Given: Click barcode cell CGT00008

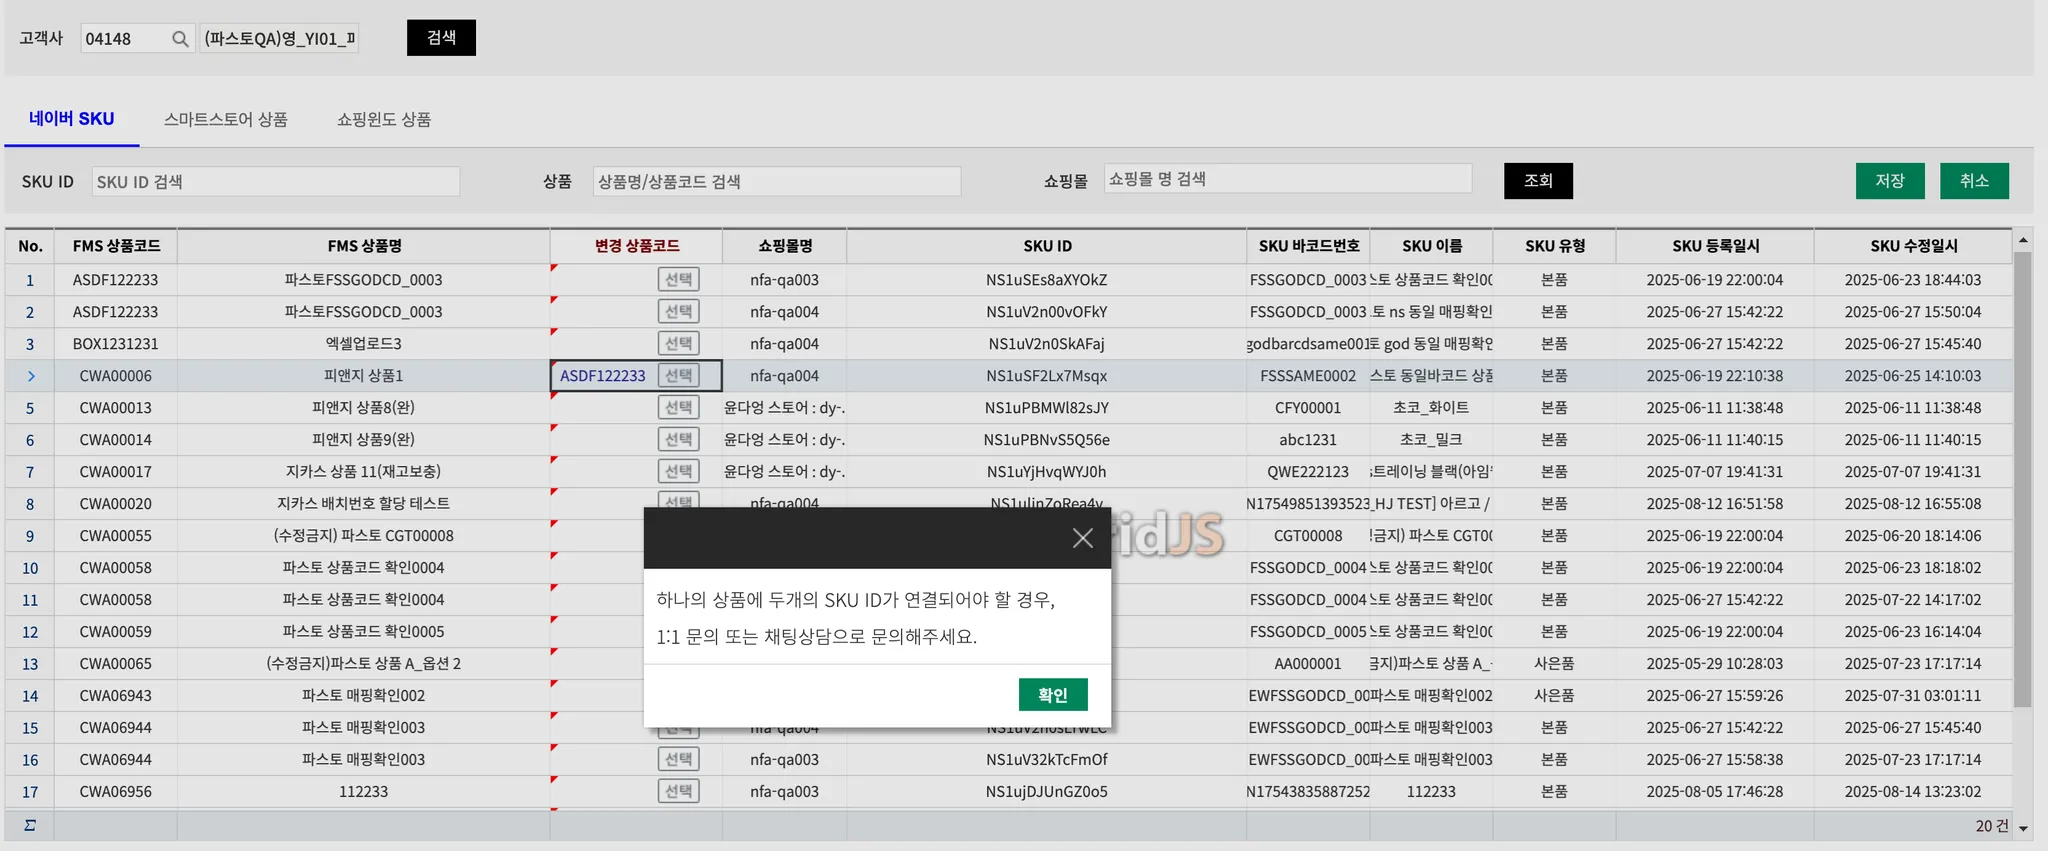Looking at the screenshot, I should (x=1308, y=536).
